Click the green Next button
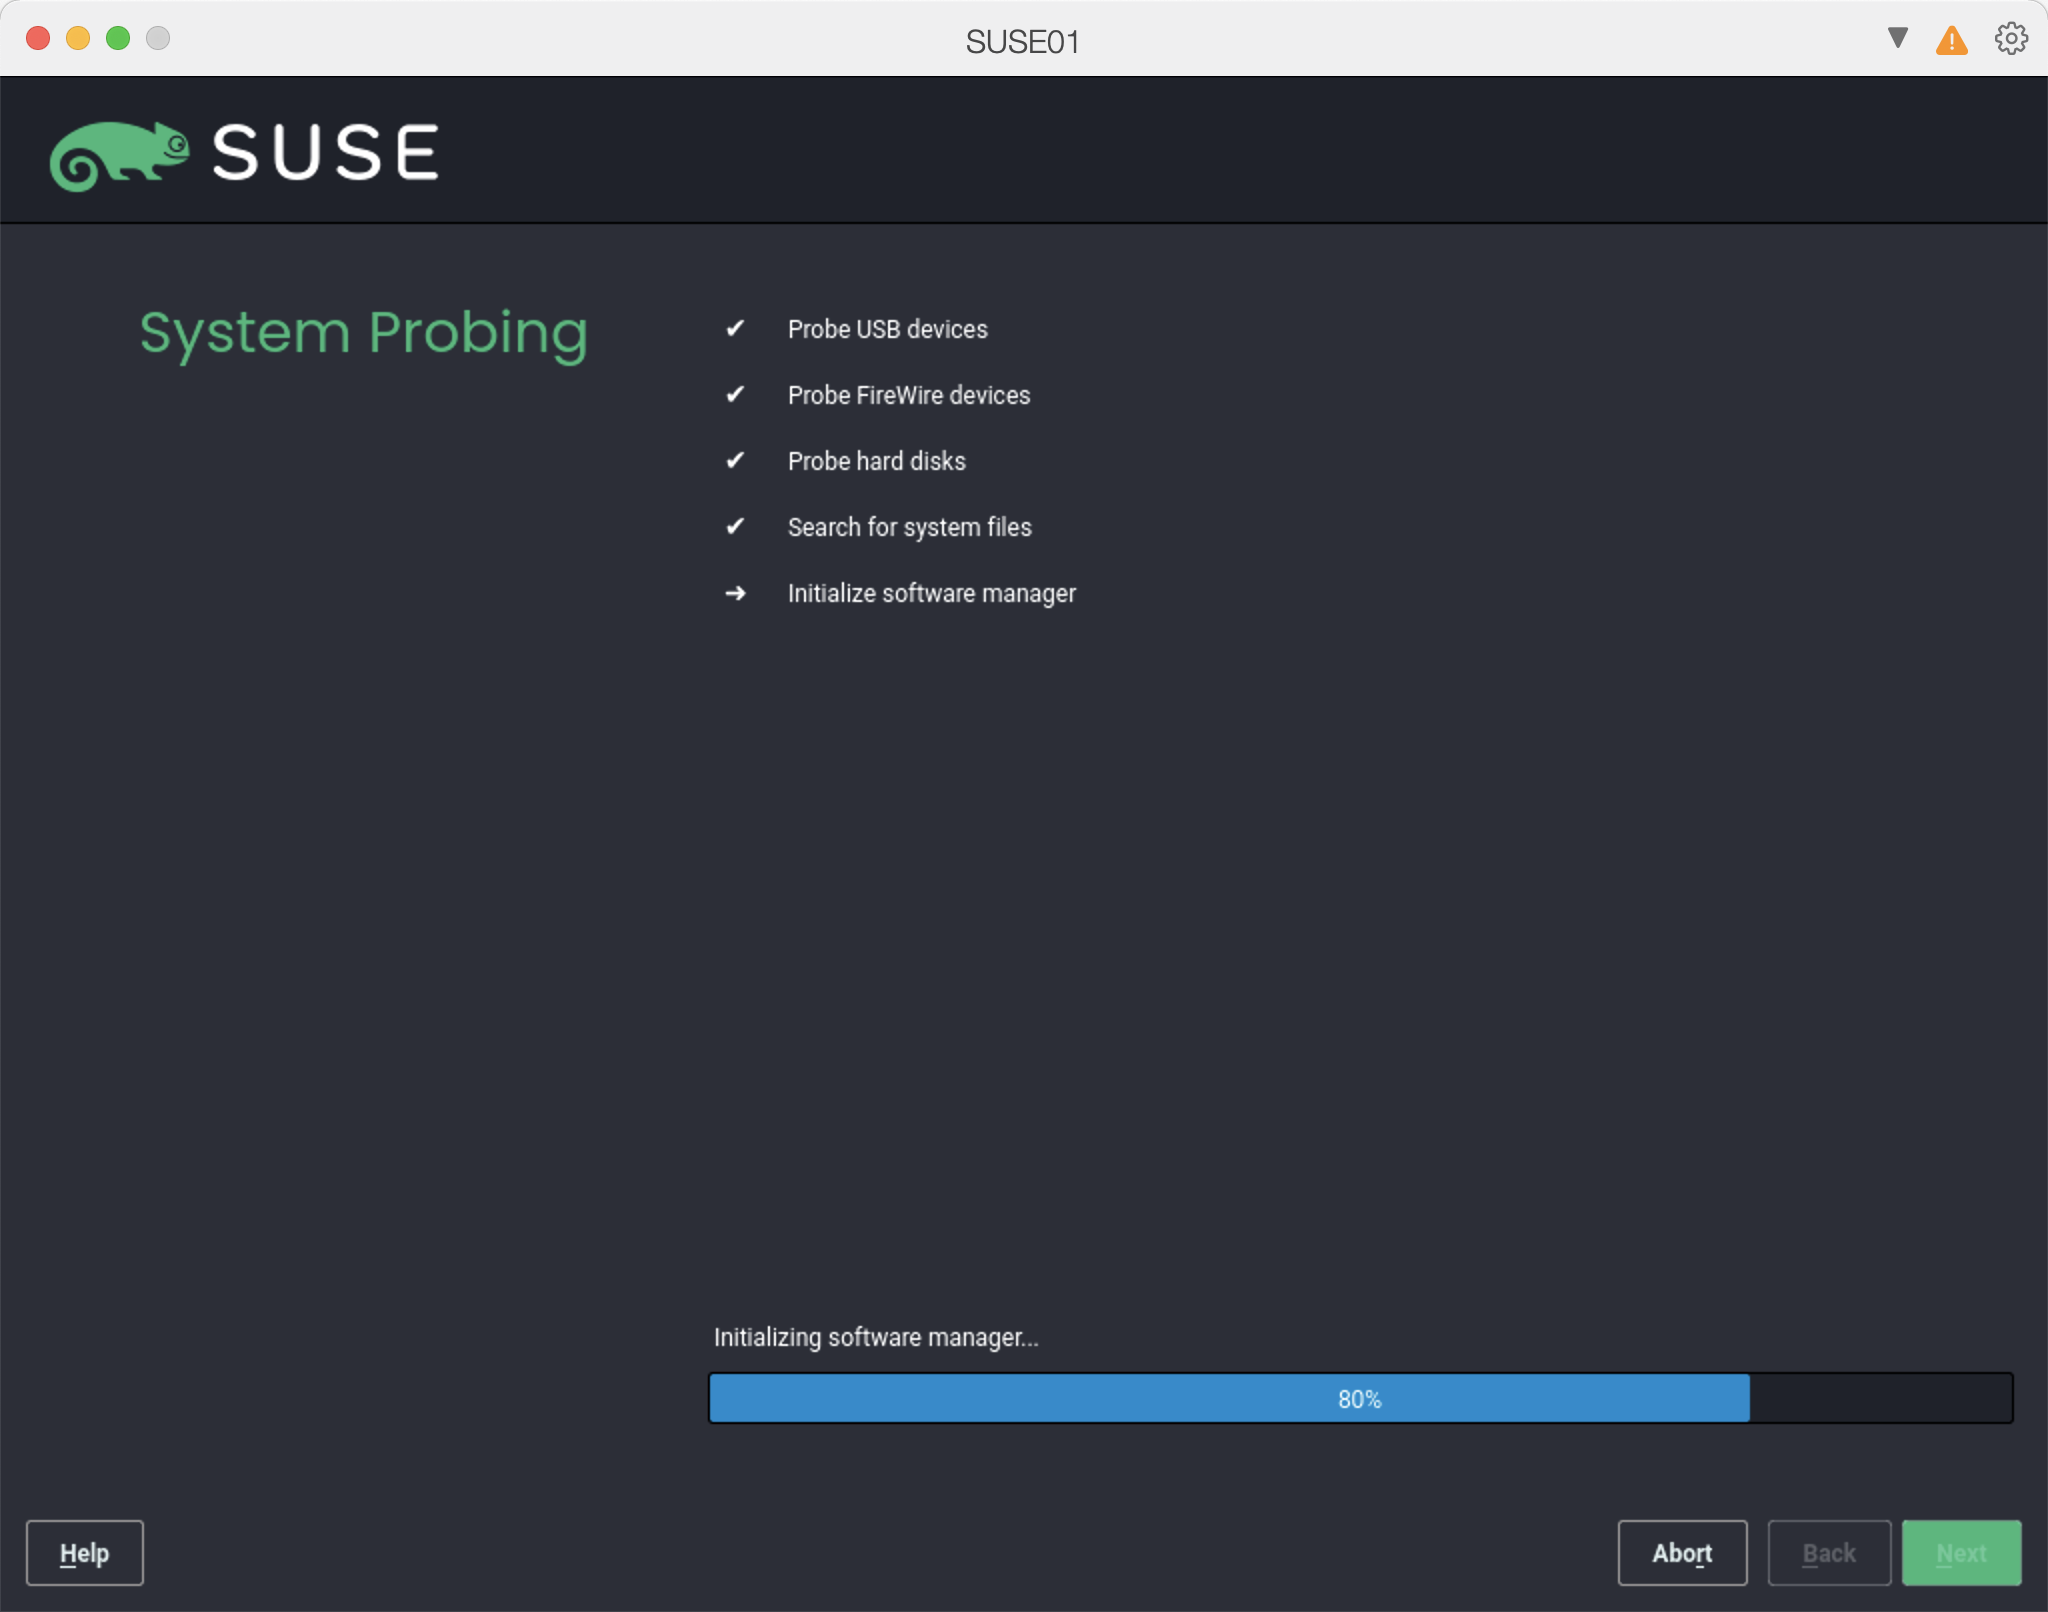Screen dimensions: 2048x1612 tap(1961, 1553)
